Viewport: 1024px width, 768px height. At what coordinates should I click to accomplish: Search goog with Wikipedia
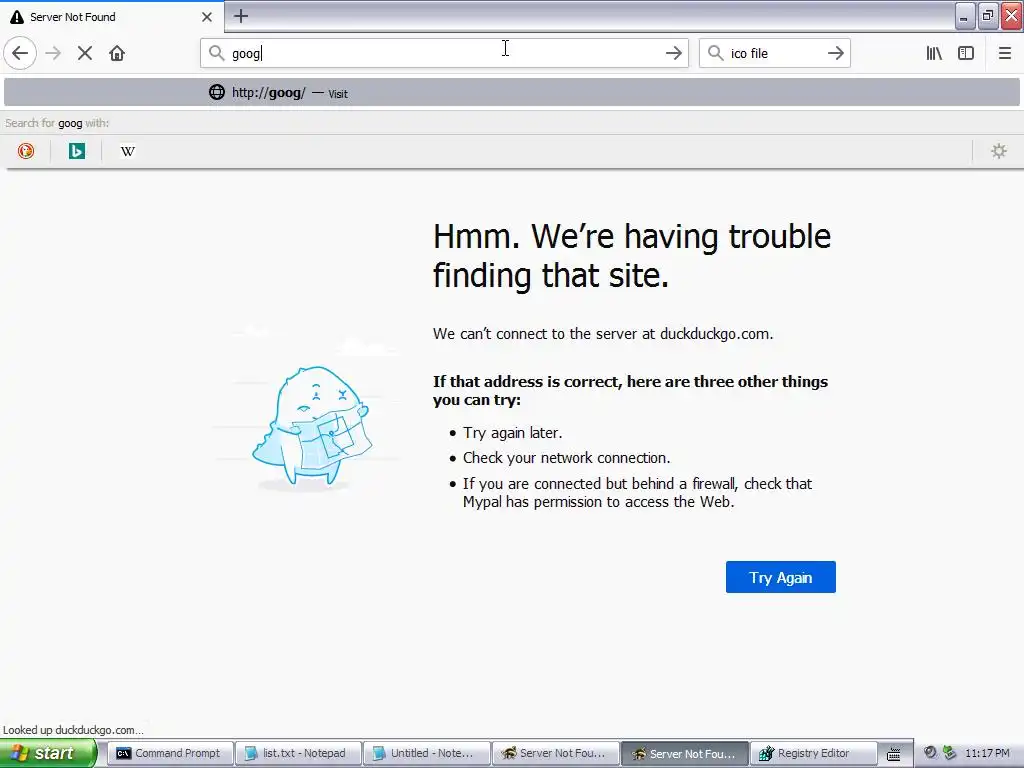[127, 151]
